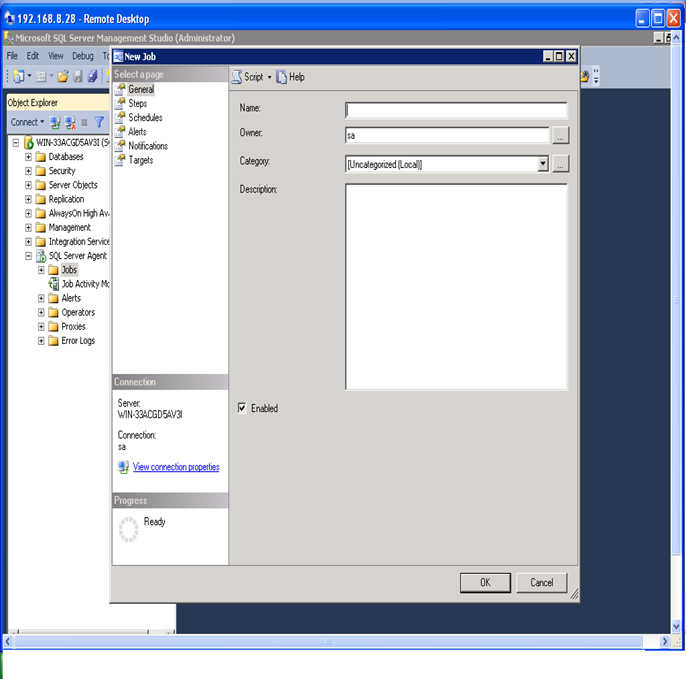Select the Alerts folder in Object Explorer
Image resolution: width=686 pixels, height=679 pixels.
pyautogui.click(x=71, y=298)
